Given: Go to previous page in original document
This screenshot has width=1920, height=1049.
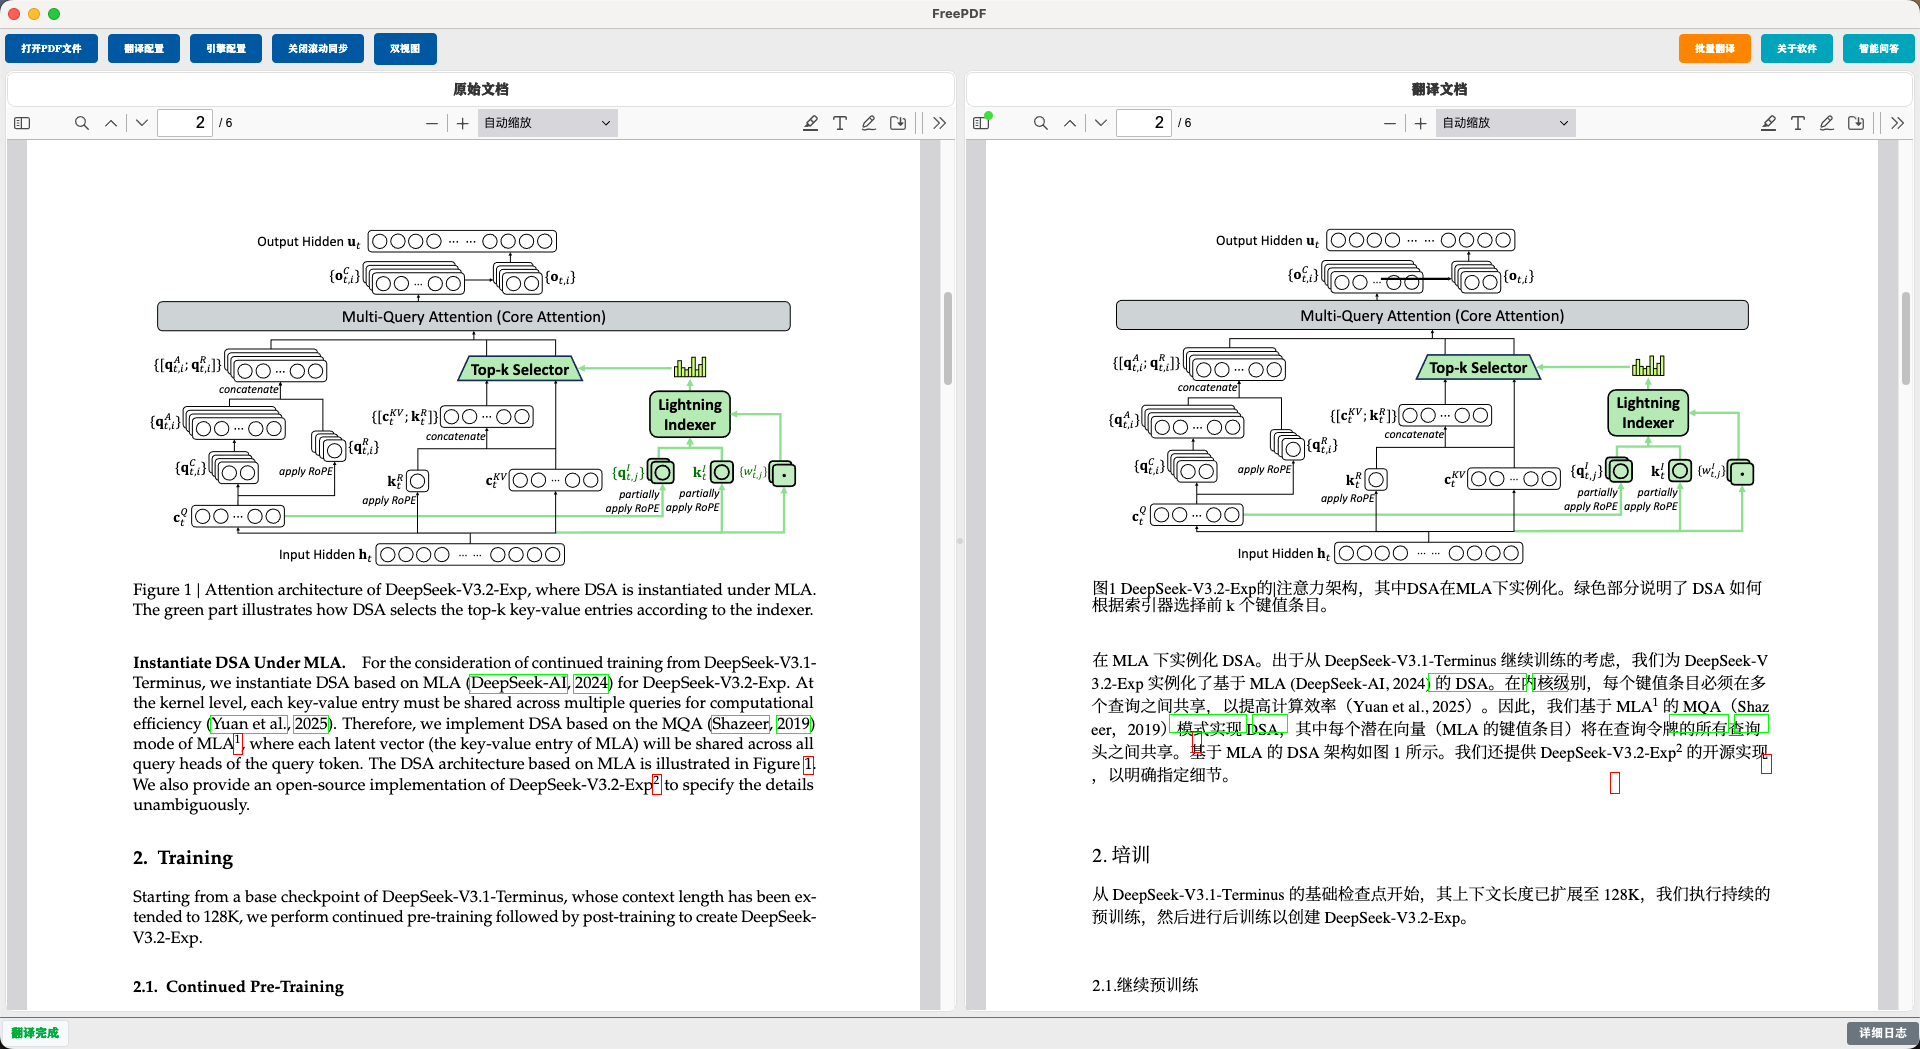Looking at the screenshot, I should [111, 123].
